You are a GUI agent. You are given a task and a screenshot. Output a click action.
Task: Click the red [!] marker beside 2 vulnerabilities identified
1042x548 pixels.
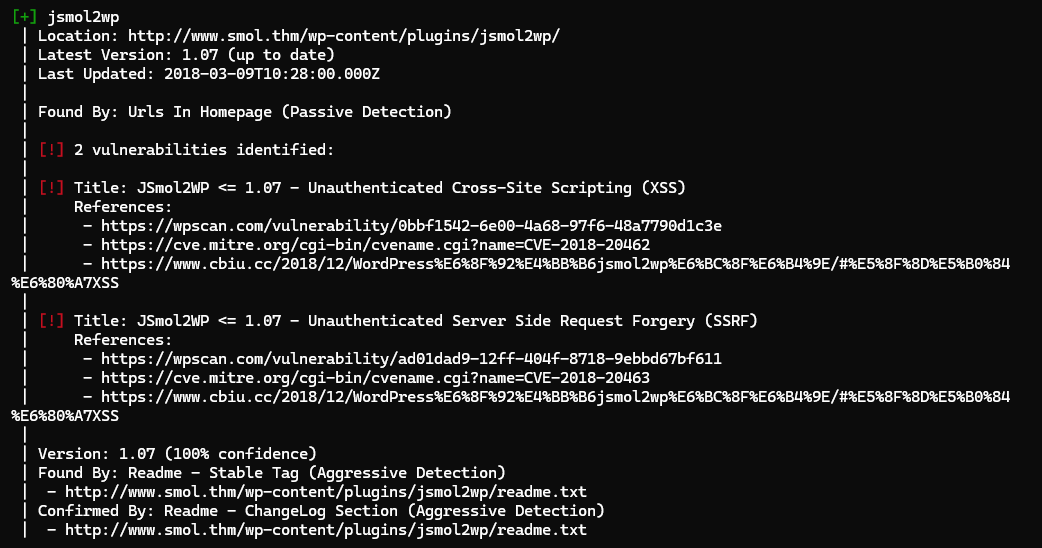point(51,149)
